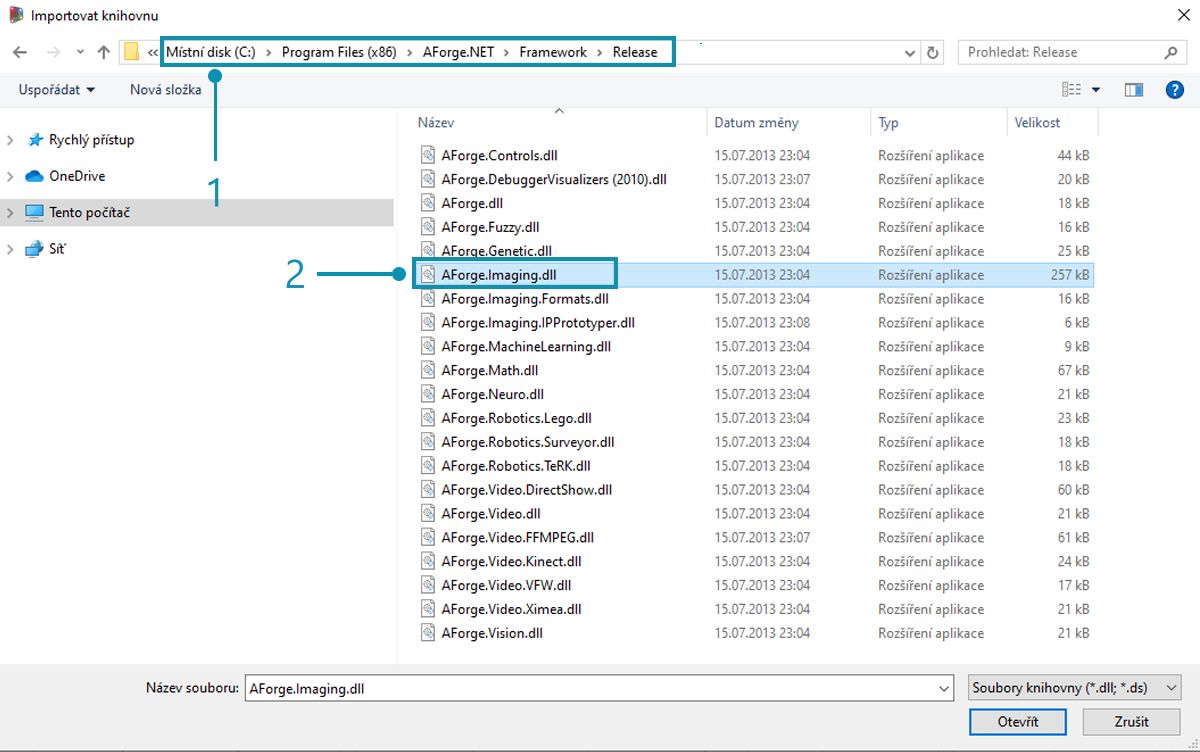Open the Soubory knihovny file type dropdown
Screen dimensions: 1200x752
1075,688
